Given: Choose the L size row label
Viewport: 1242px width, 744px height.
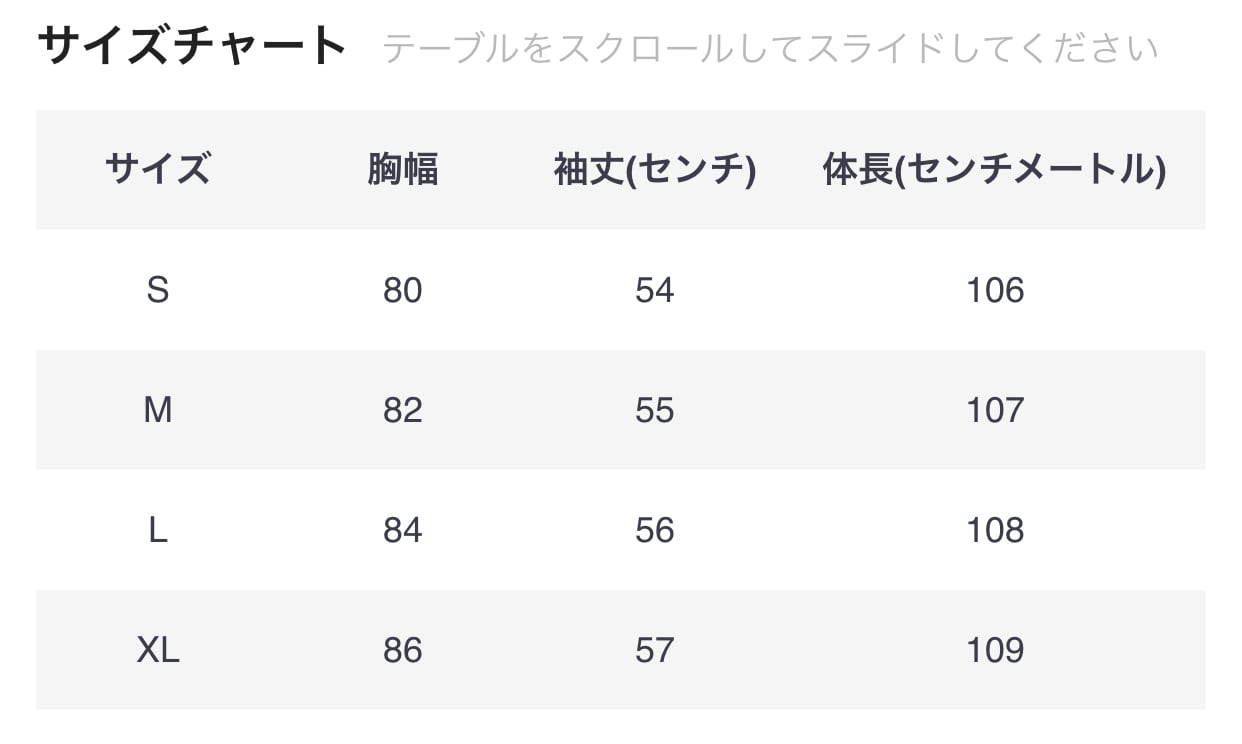Looking at the screenshot, I should tap(158, 530).
